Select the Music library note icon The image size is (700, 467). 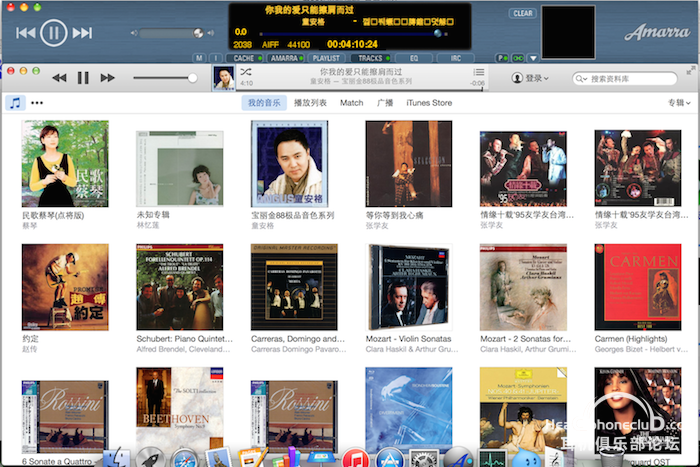15,103
